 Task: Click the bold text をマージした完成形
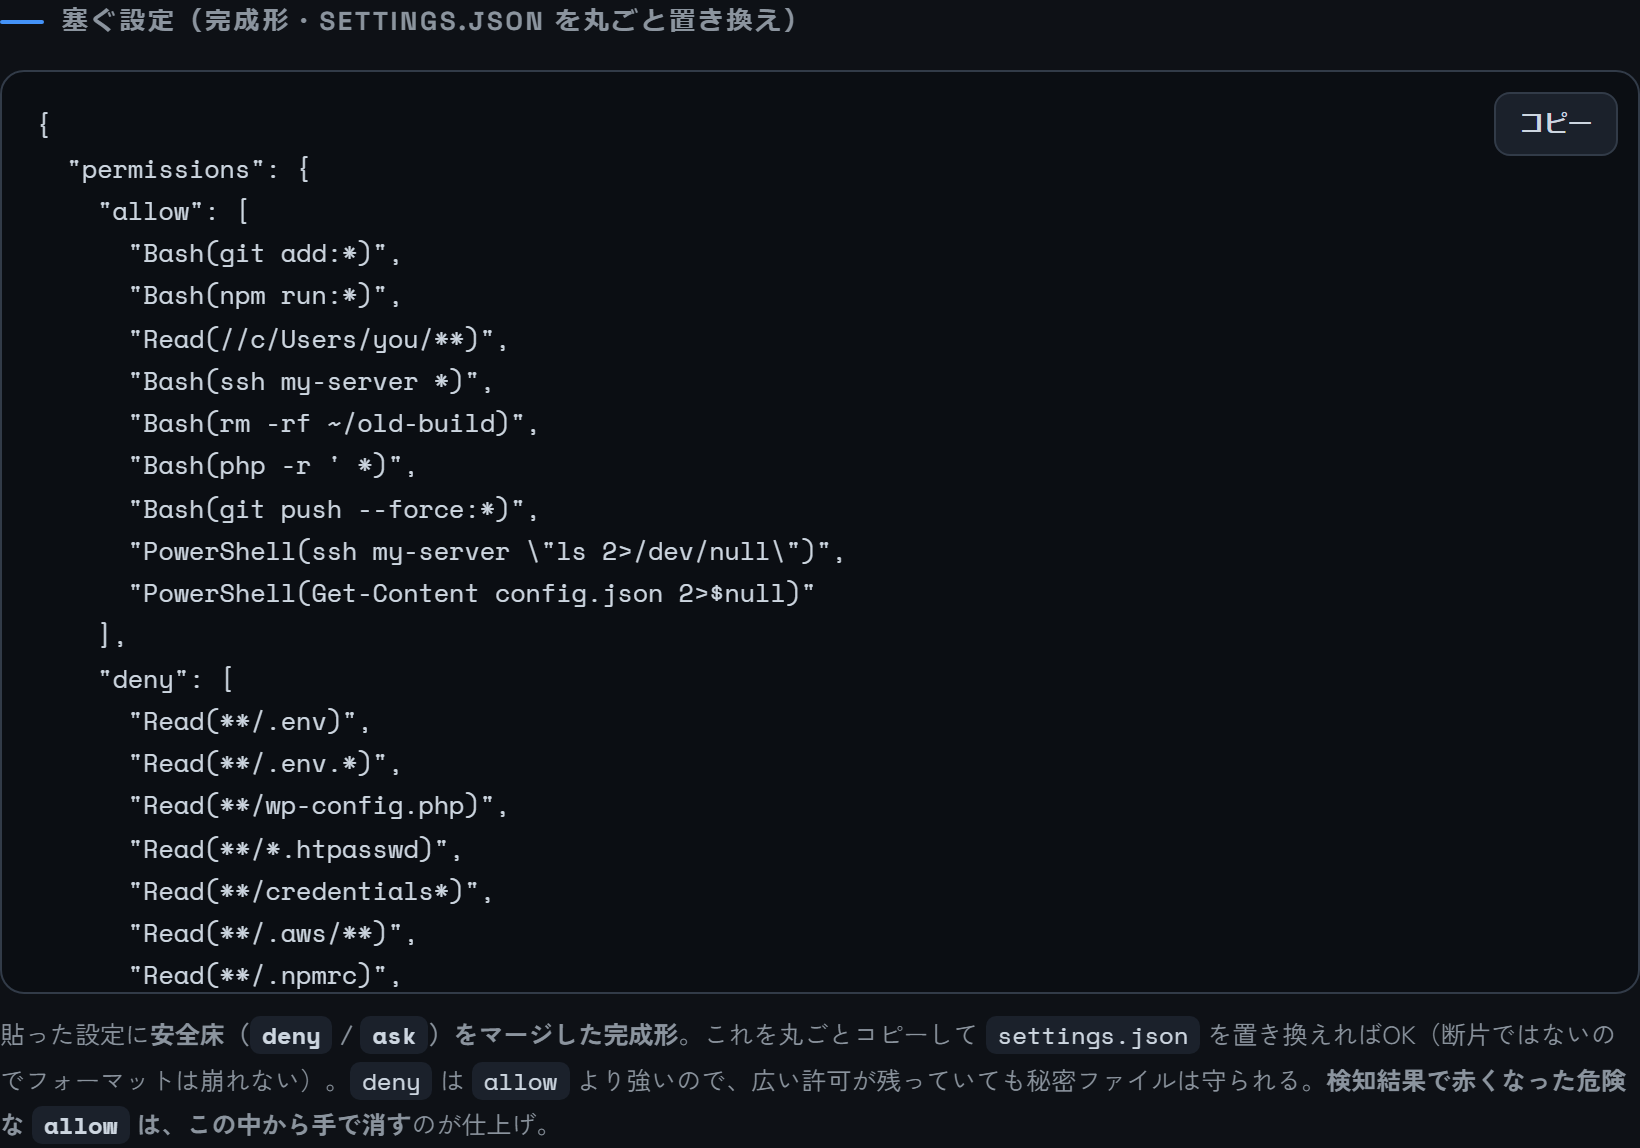[x=567, y=1035]
